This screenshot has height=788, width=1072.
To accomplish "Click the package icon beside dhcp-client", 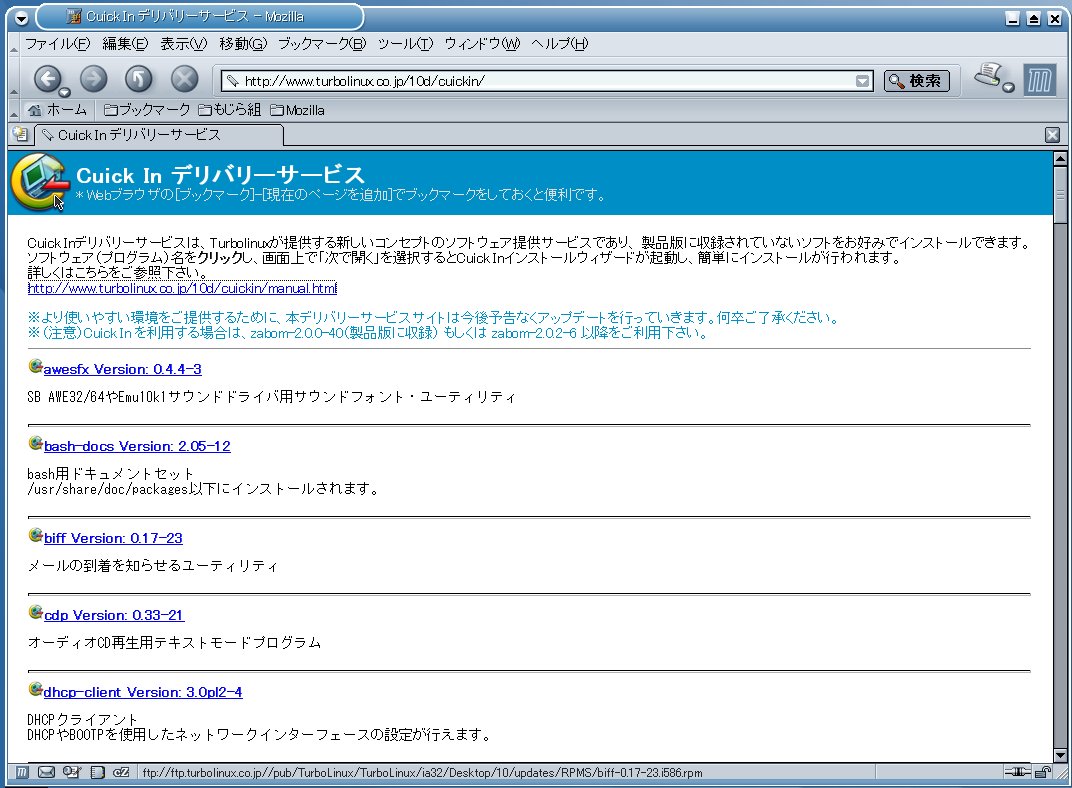I will pos(36,689).
